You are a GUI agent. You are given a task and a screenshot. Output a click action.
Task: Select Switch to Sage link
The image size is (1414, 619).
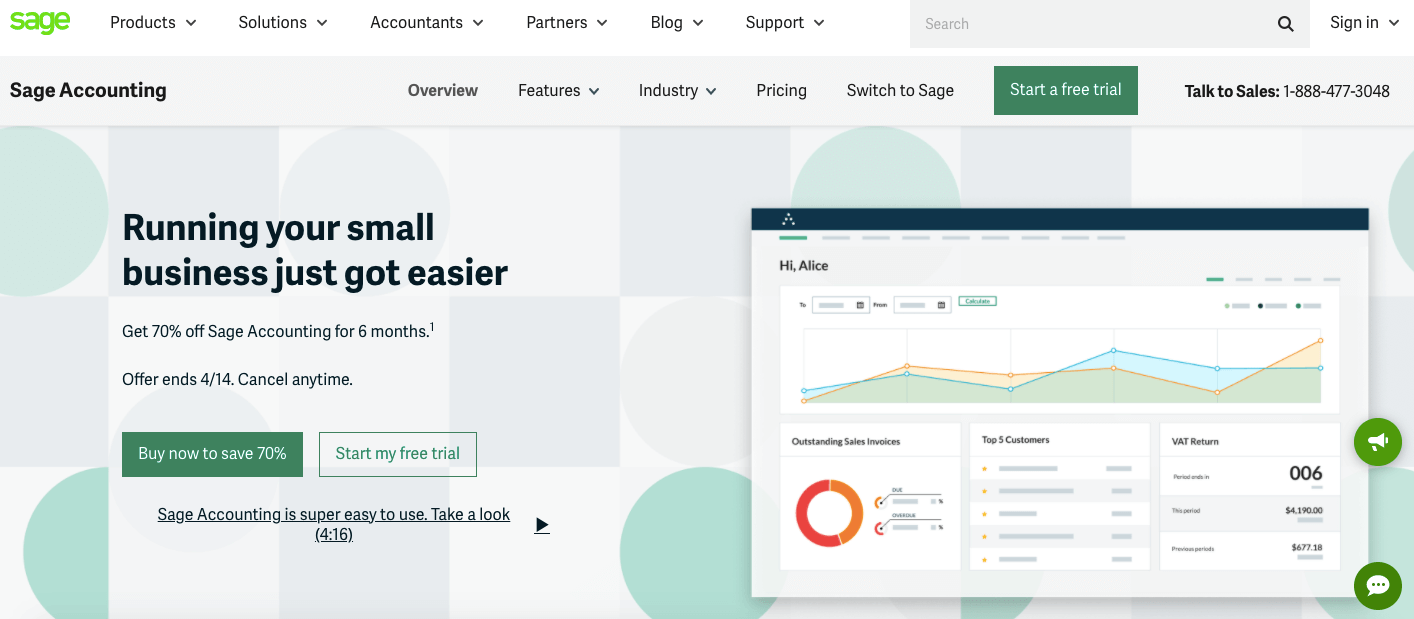900,90
